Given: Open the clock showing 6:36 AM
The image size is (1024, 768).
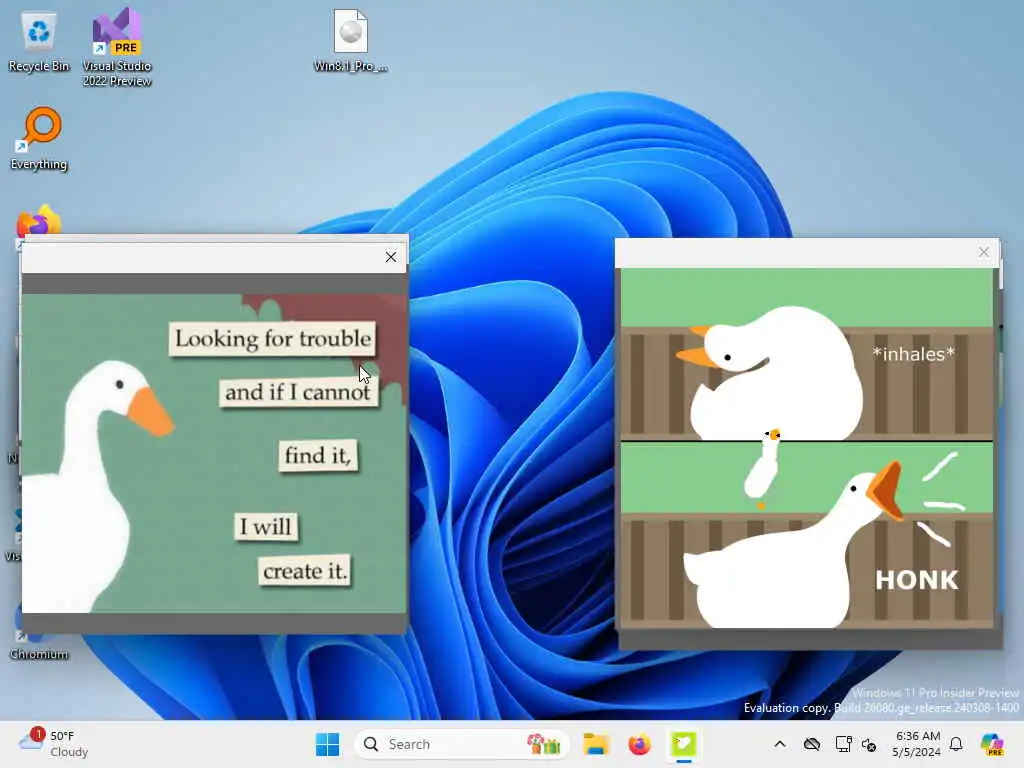Looking at the screenshot, I should coord(917,744).
